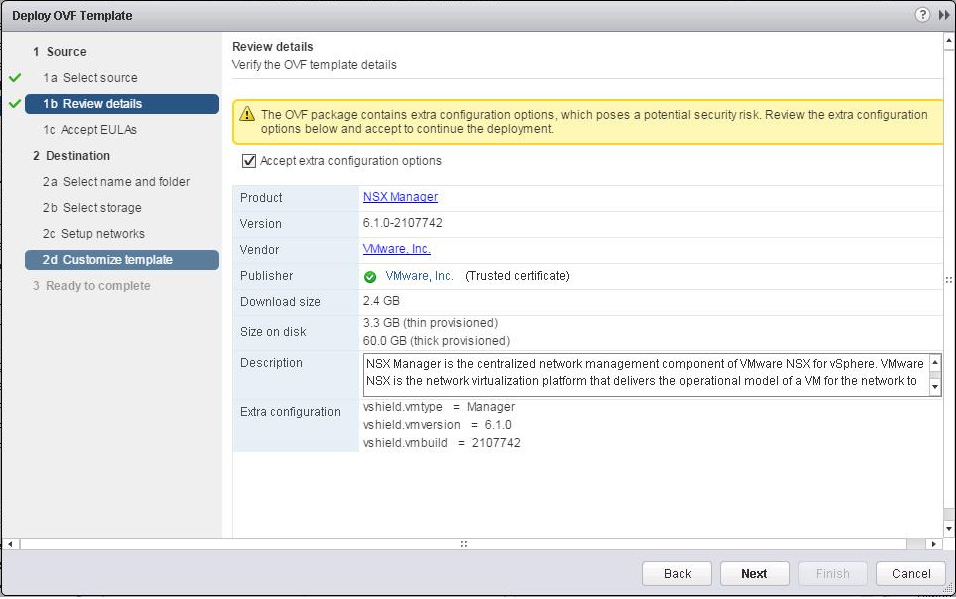The width and height of the screenshot is (956, 599).
Task: Click the download size value 2.4 GB
Action: tap(381, 301)
